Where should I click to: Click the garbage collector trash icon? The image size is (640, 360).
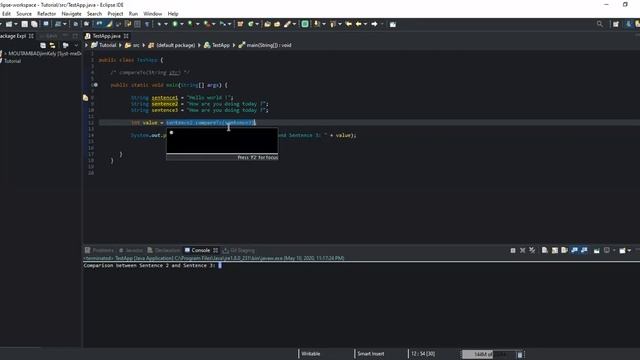[520, 354]
